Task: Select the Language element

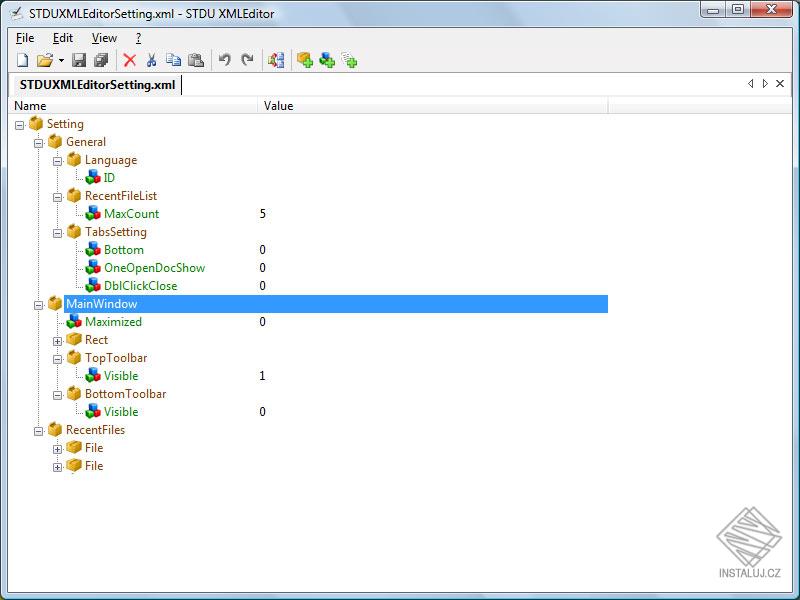Action: 111,160
